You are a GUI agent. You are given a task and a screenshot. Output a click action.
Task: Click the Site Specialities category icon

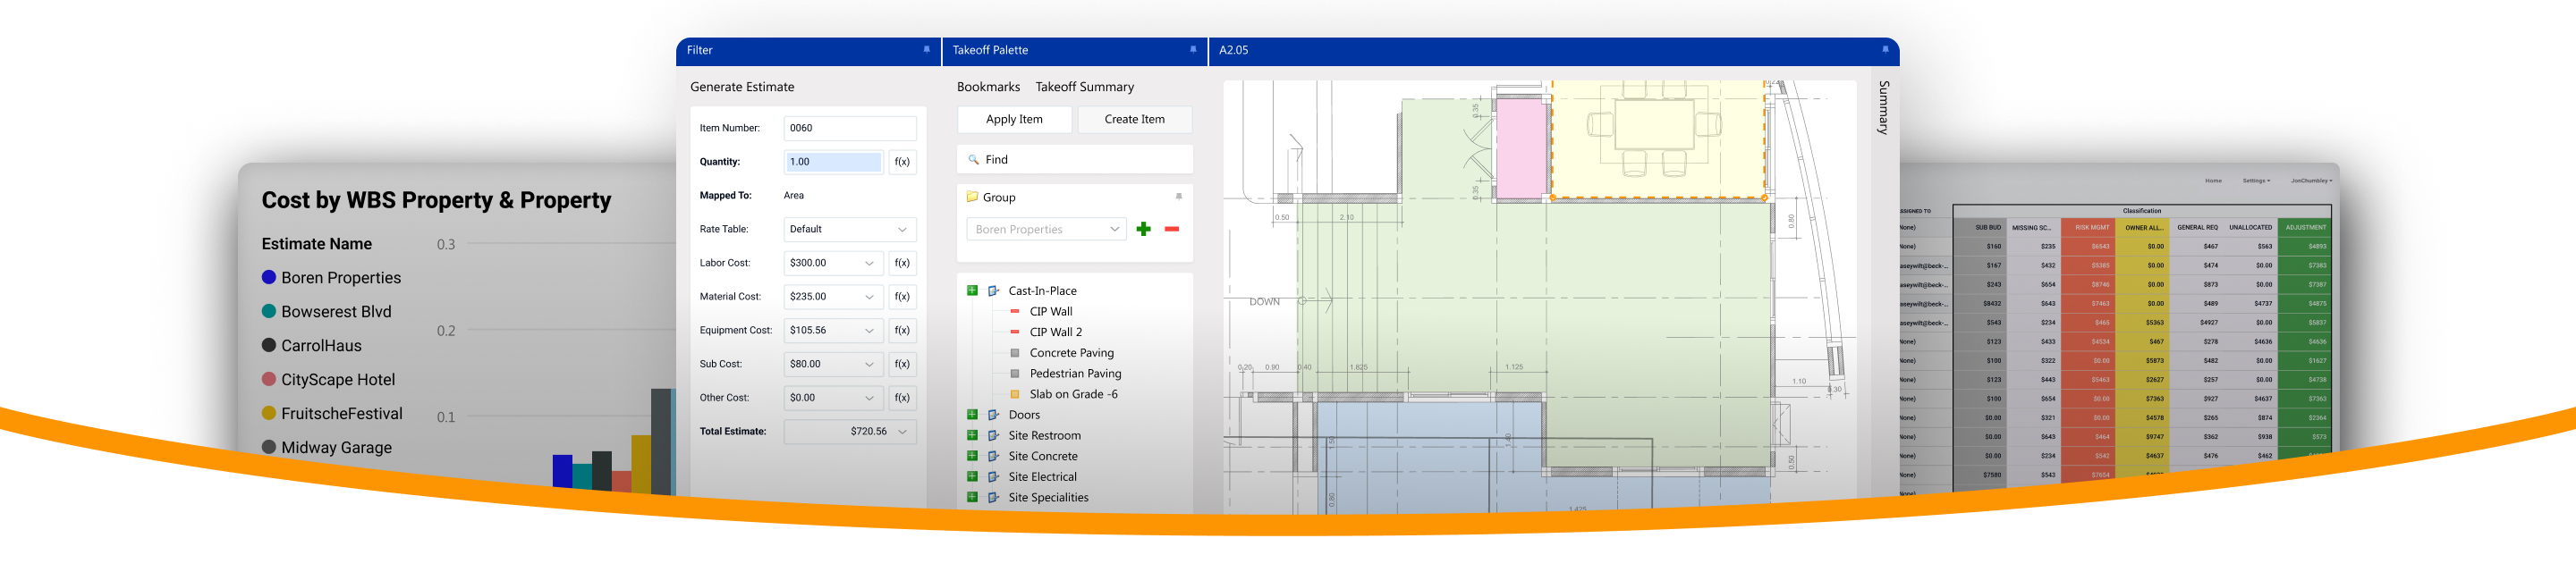click(x=994, y=498)
